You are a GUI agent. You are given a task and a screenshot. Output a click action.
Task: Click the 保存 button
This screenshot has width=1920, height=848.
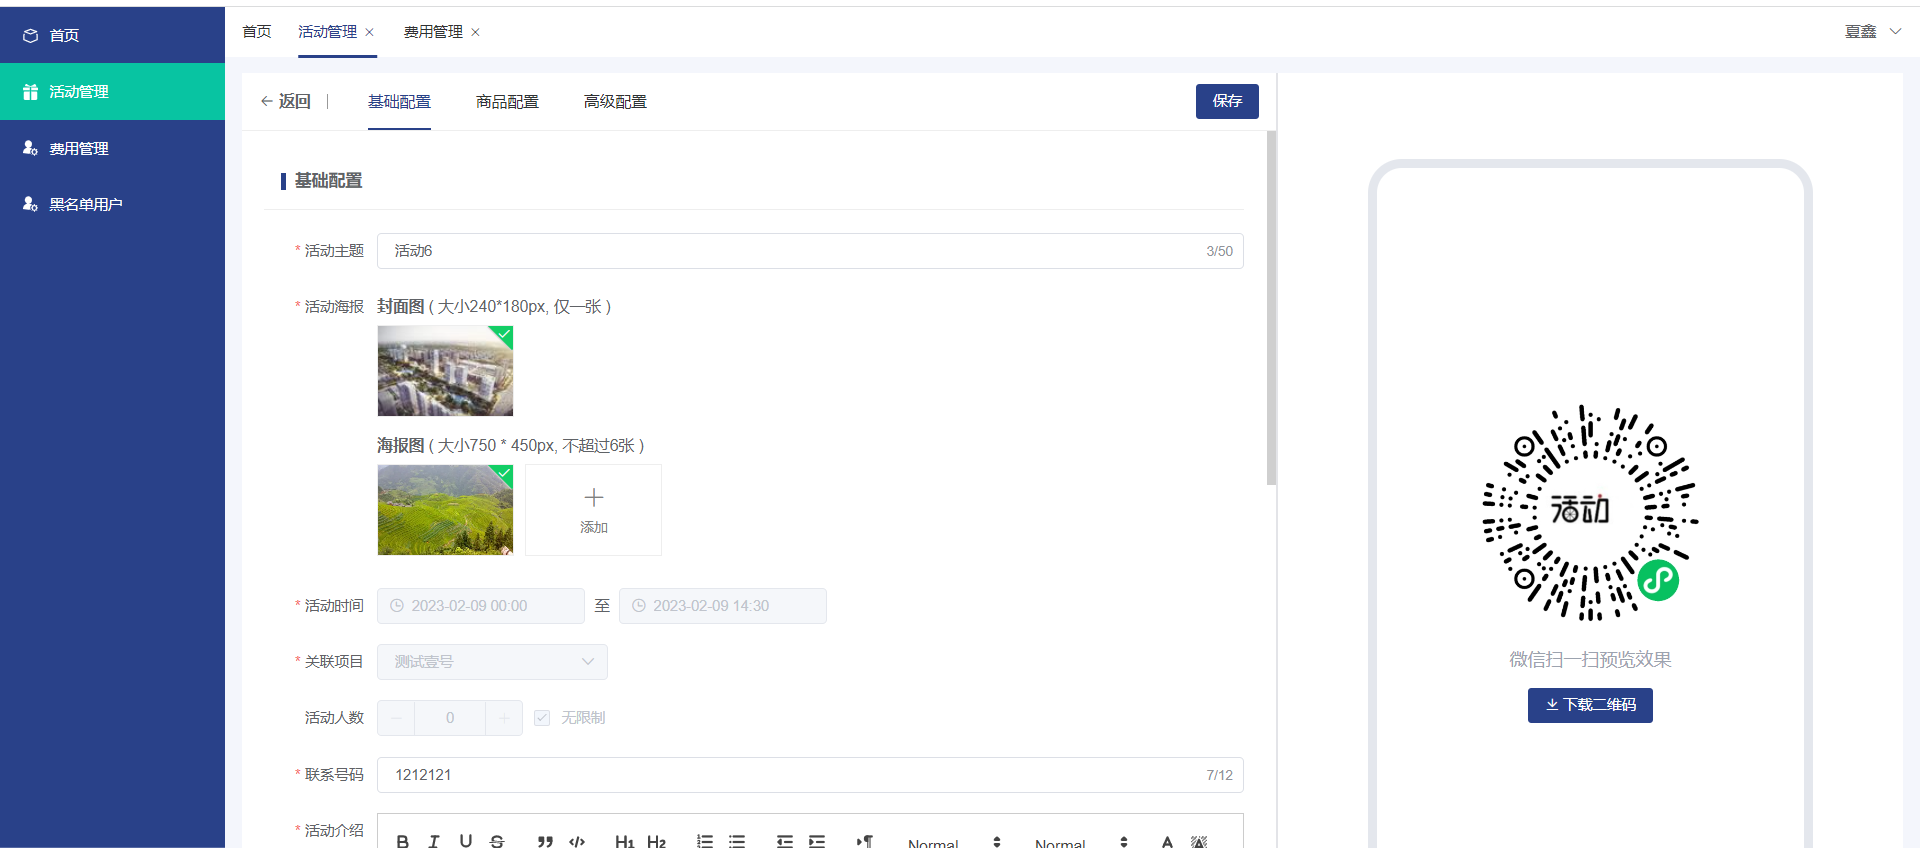point(1227,101)
